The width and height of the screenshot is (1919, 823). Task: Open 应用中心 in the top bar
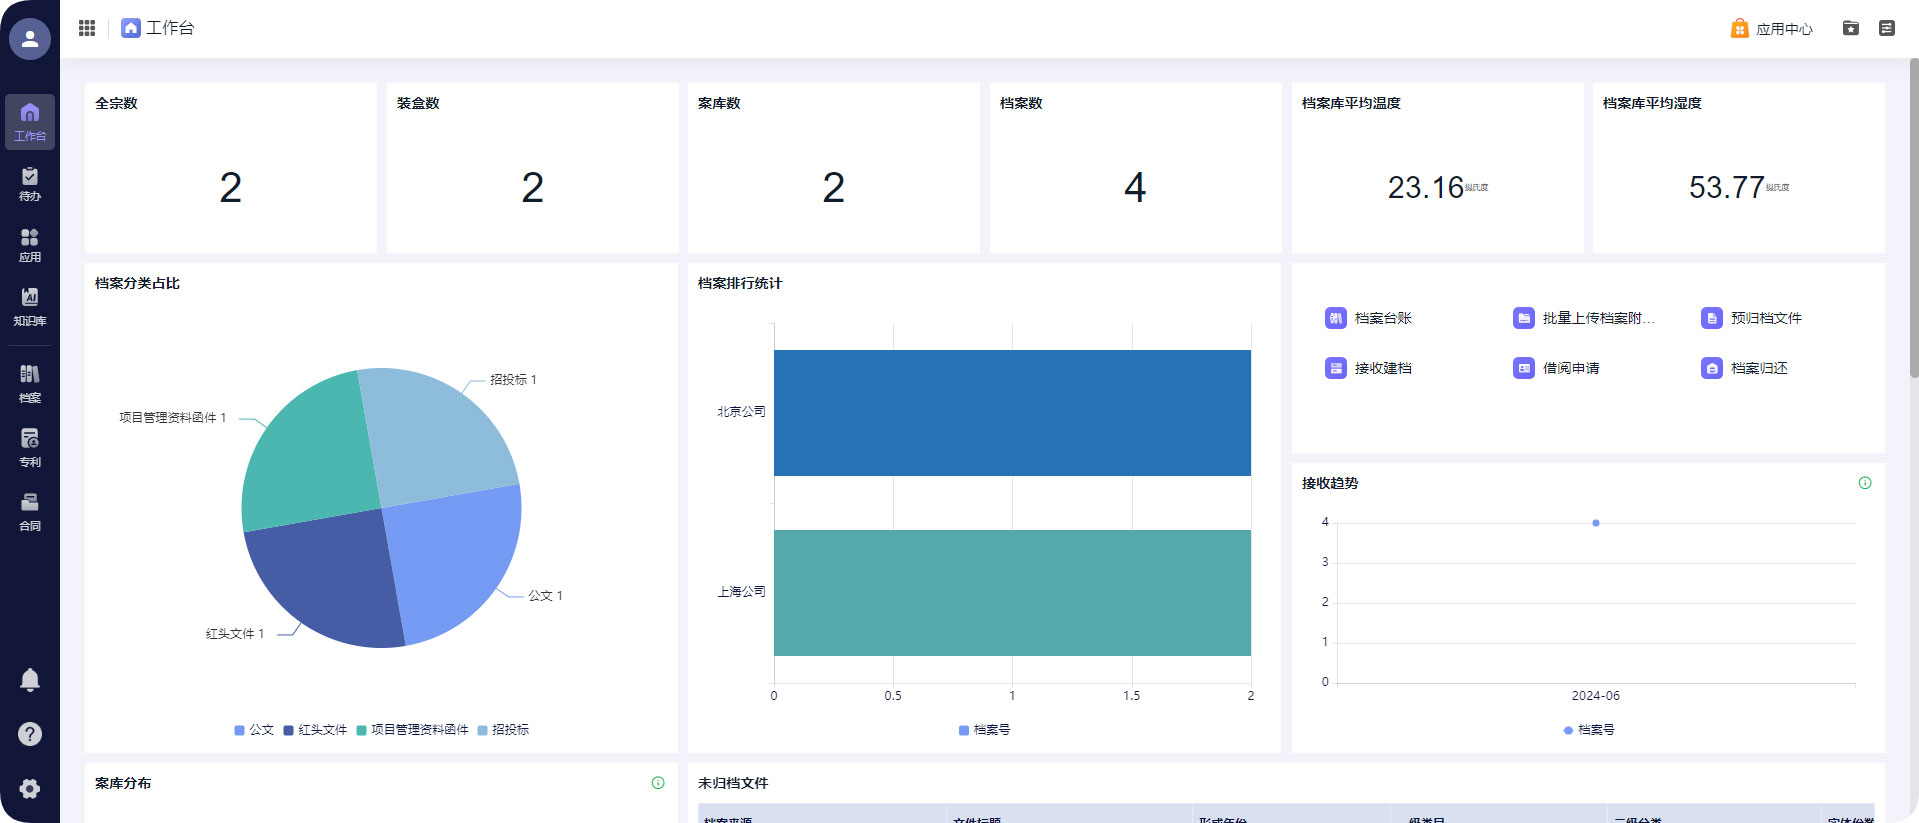pyautogui.click(x=1772, y=29)
